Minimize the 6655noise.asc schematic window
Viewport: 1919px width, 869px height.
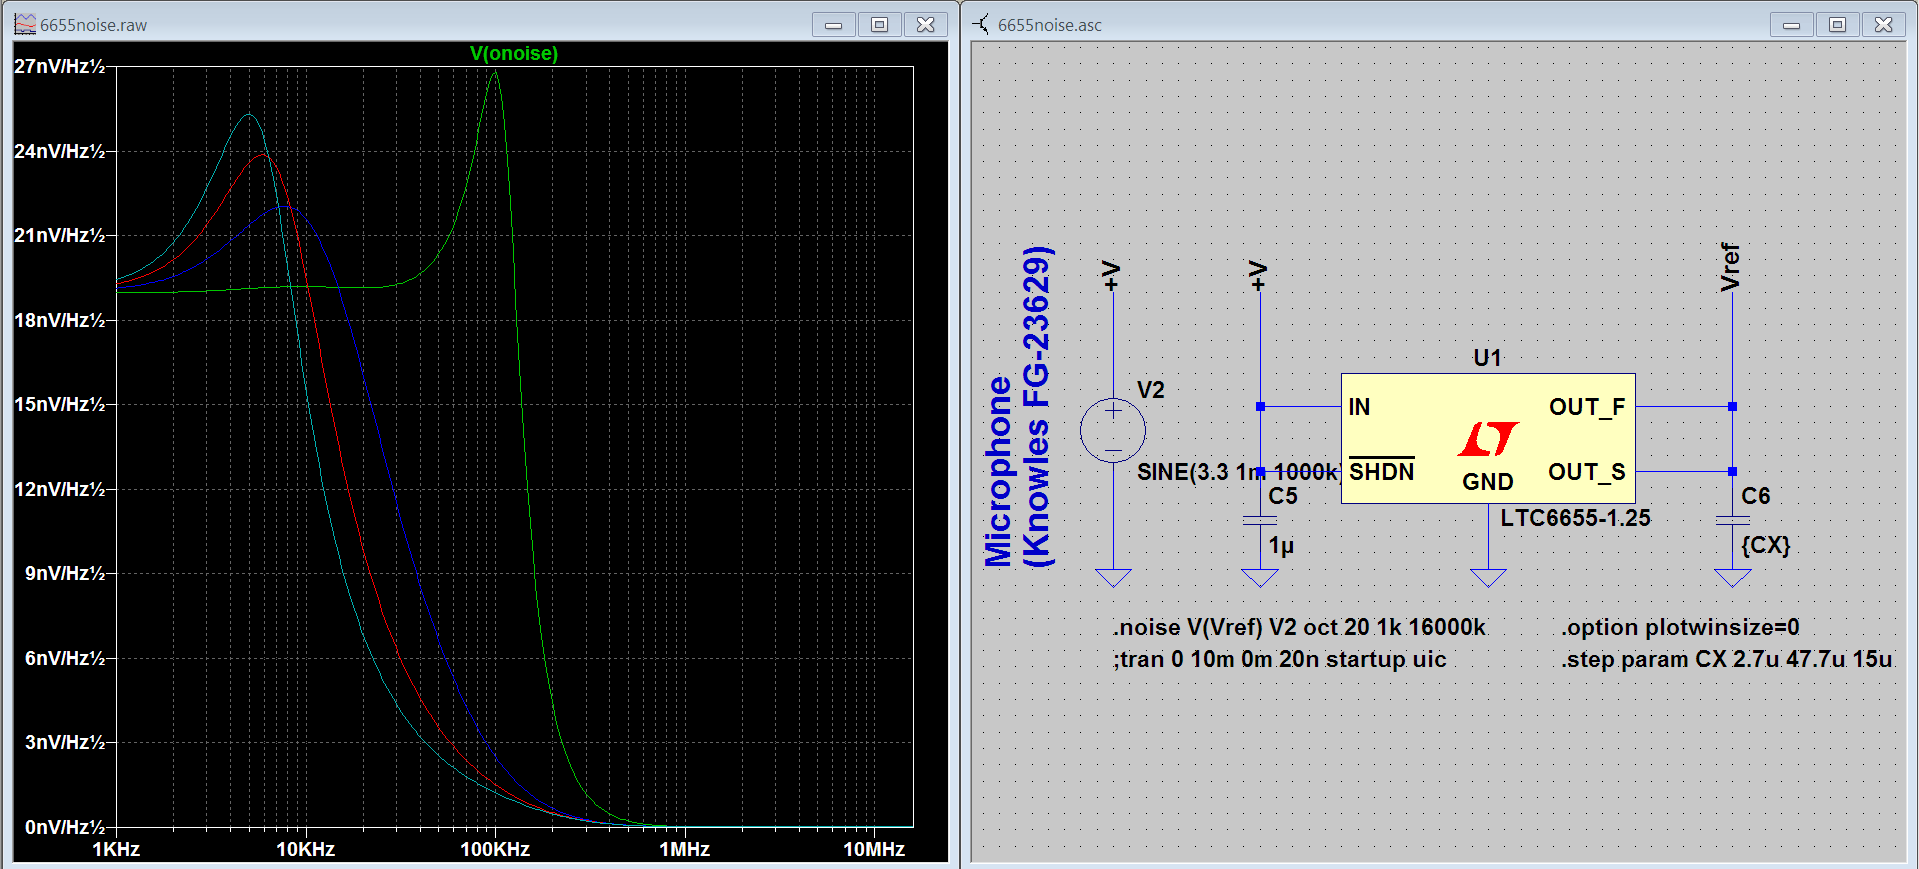click(1791, 24)
